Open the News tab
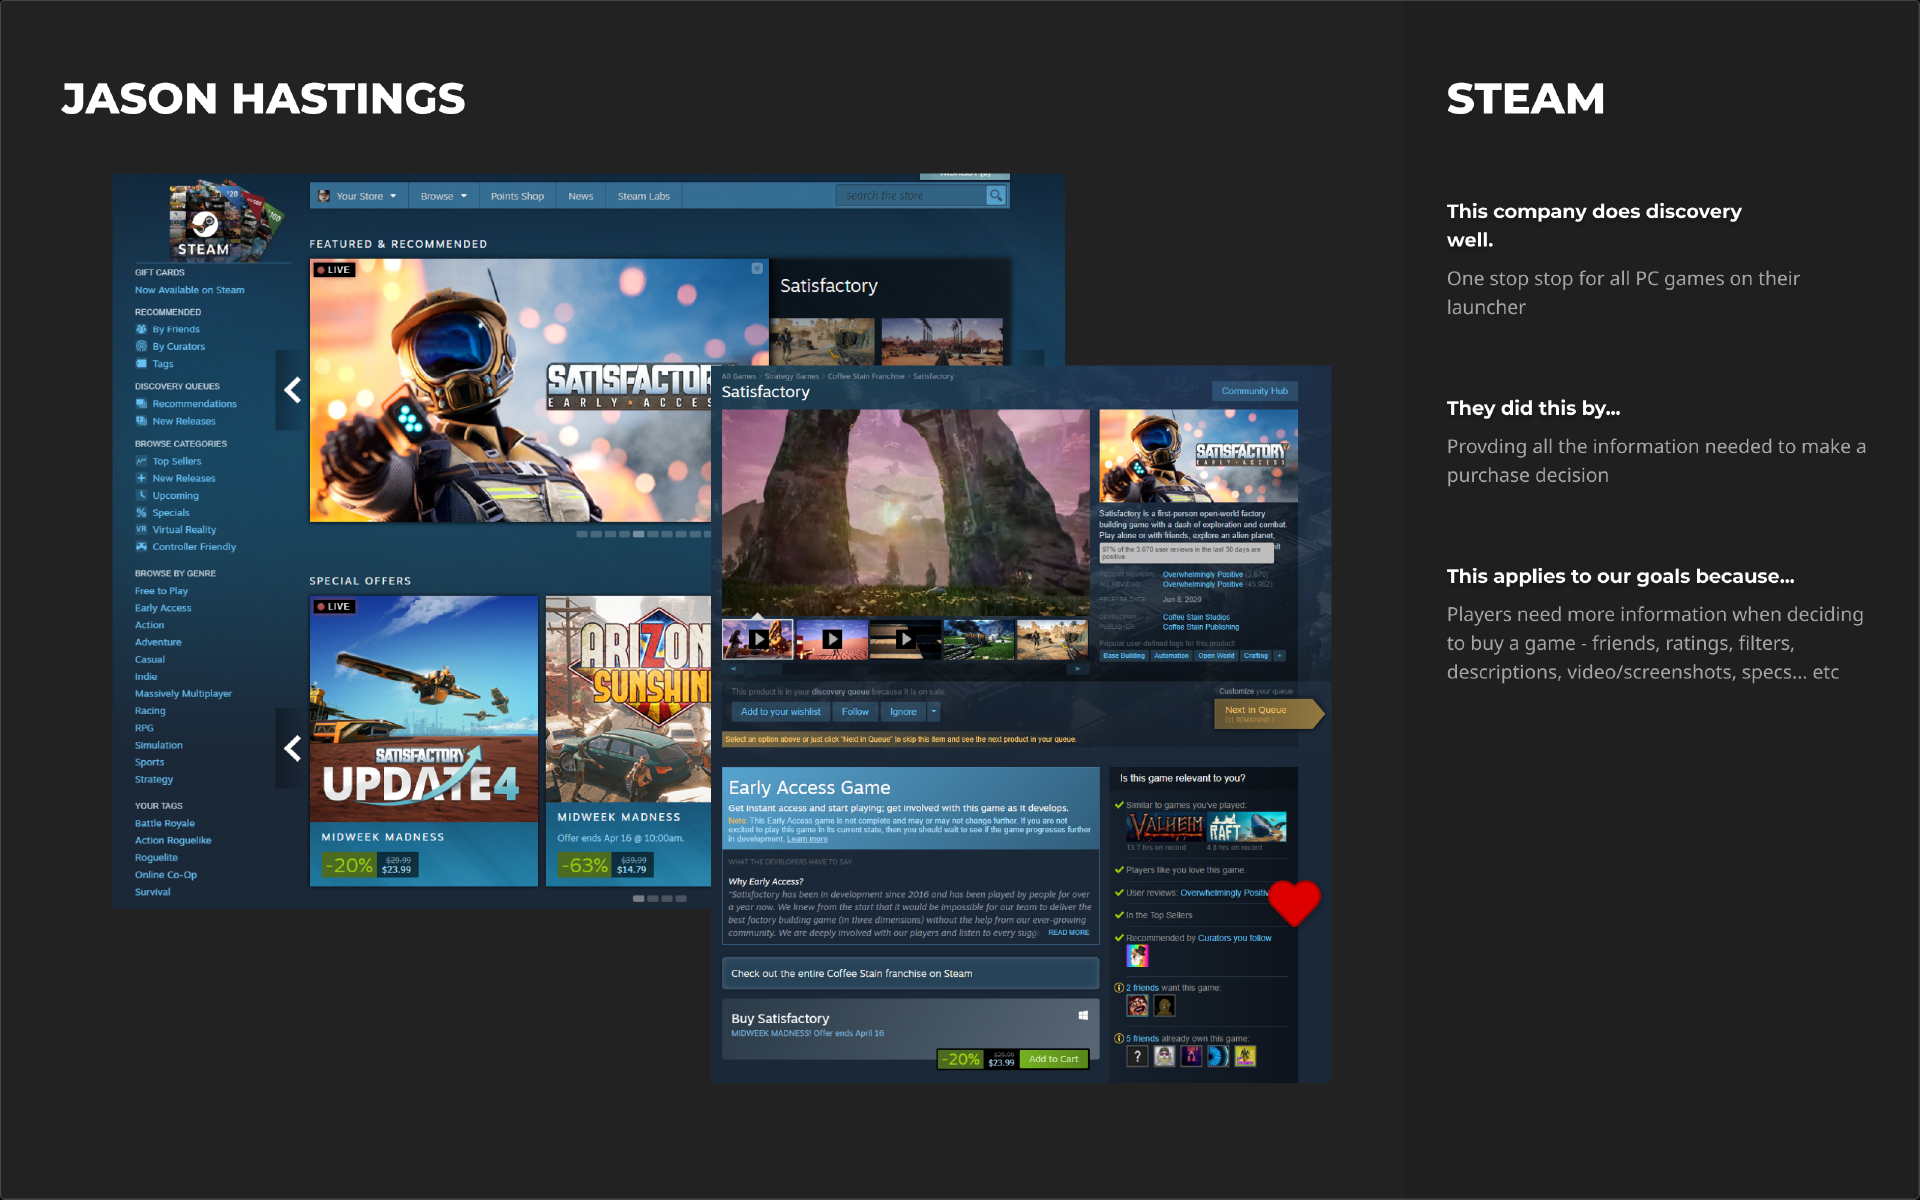The width and height of the screenshot is (1920, 1200). 581,196
